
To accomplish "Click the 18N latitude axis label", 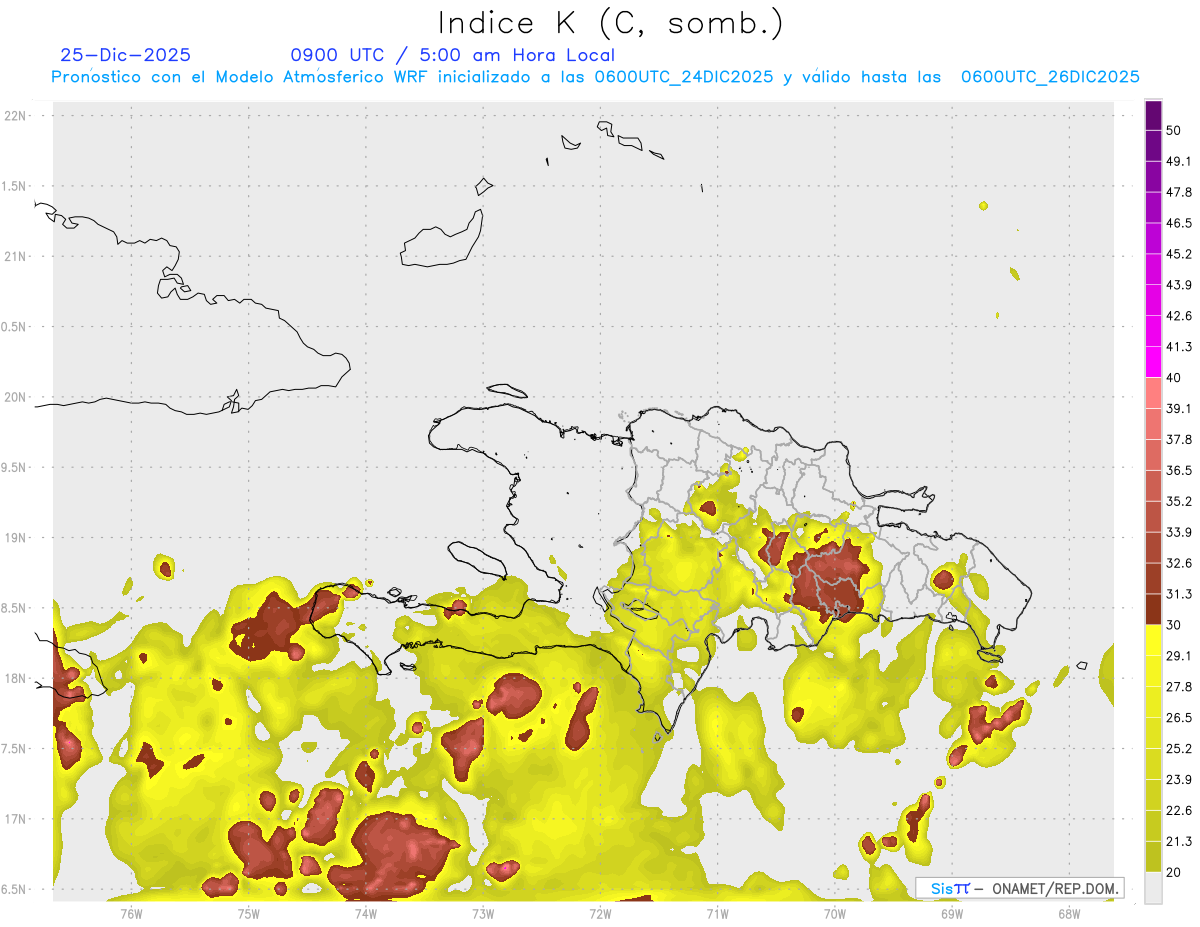I will 16,678.
